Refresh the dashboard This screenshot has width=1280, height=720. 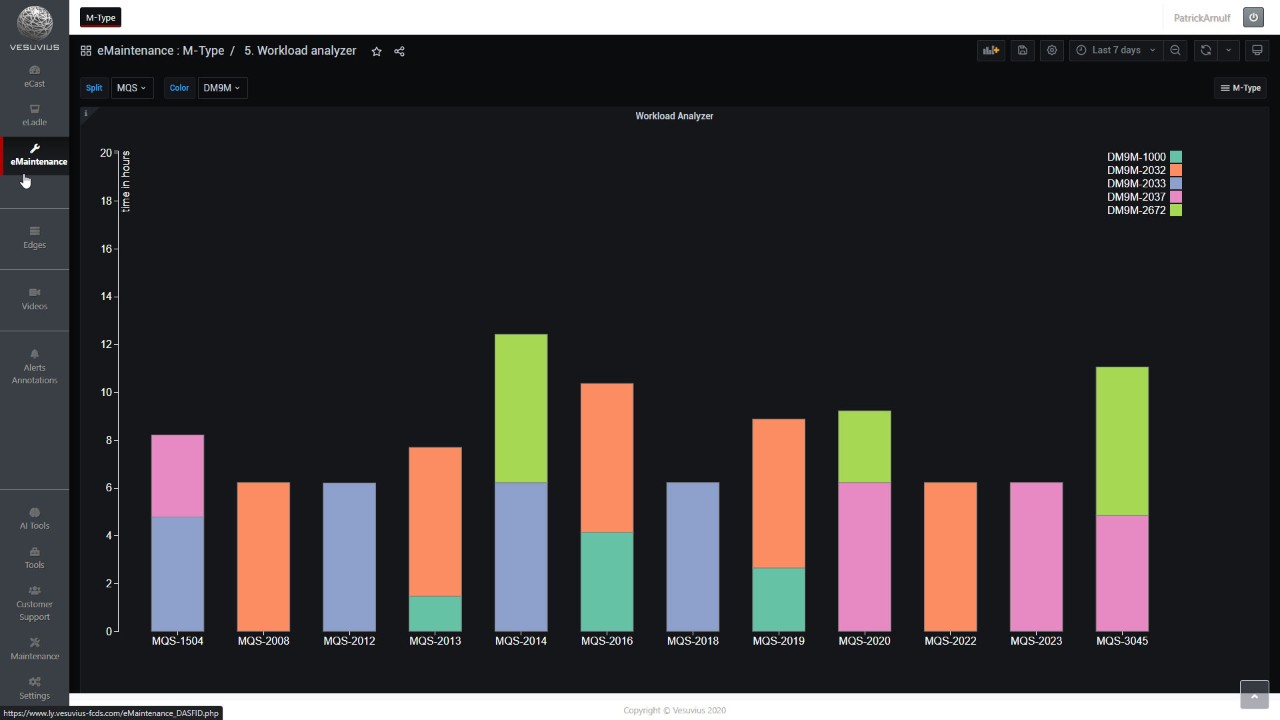tap(1206, 50)
